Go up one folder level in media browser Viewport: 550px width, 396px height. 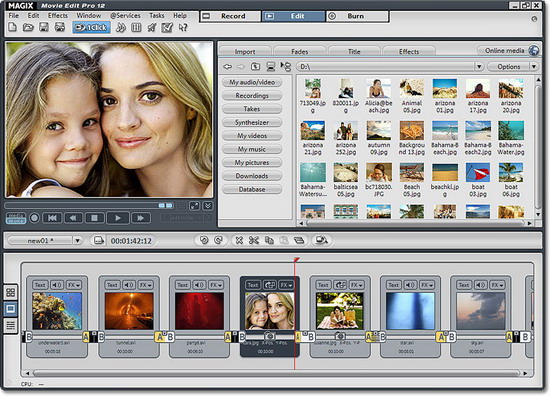point(255,66)
